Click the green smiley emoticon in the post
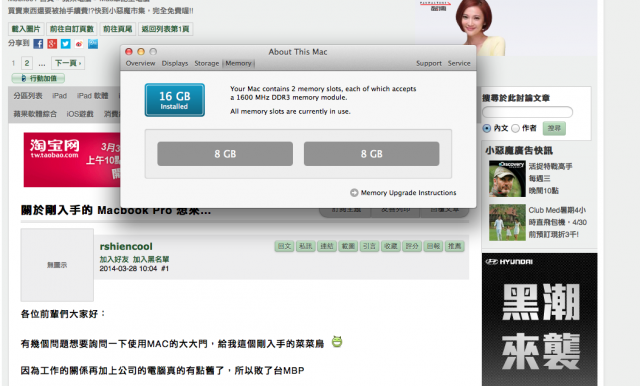The height and width of the screenshot is (386, 640). click(337, 342)
